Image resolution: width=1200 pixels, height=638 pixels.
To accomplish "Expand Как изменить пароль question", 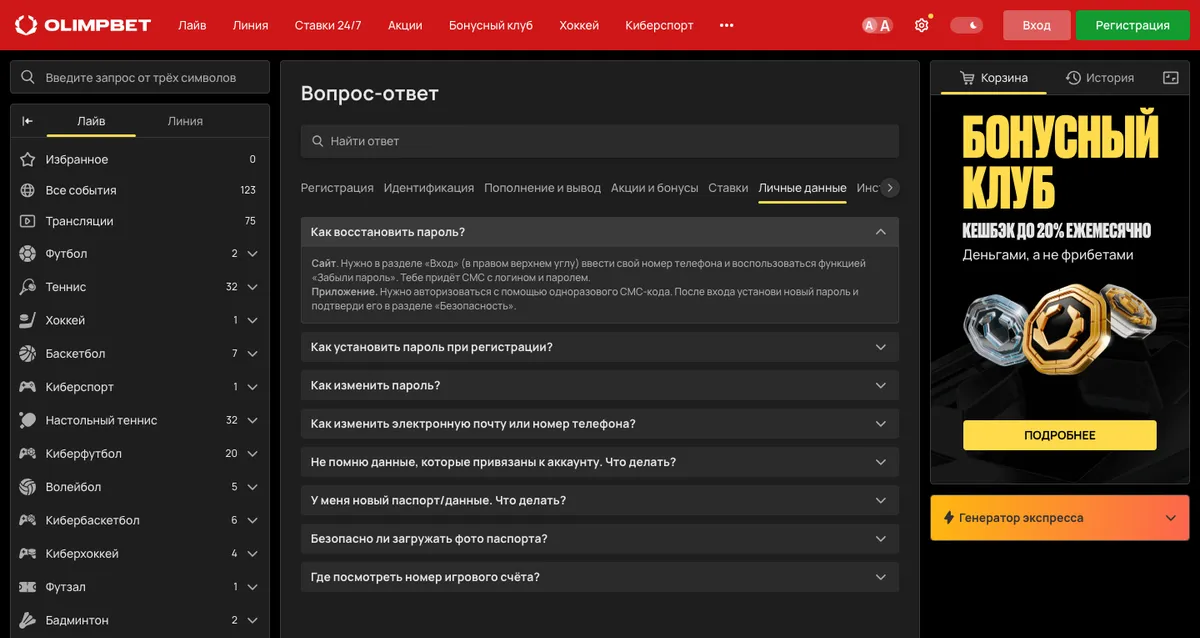I will click(600, 385).
